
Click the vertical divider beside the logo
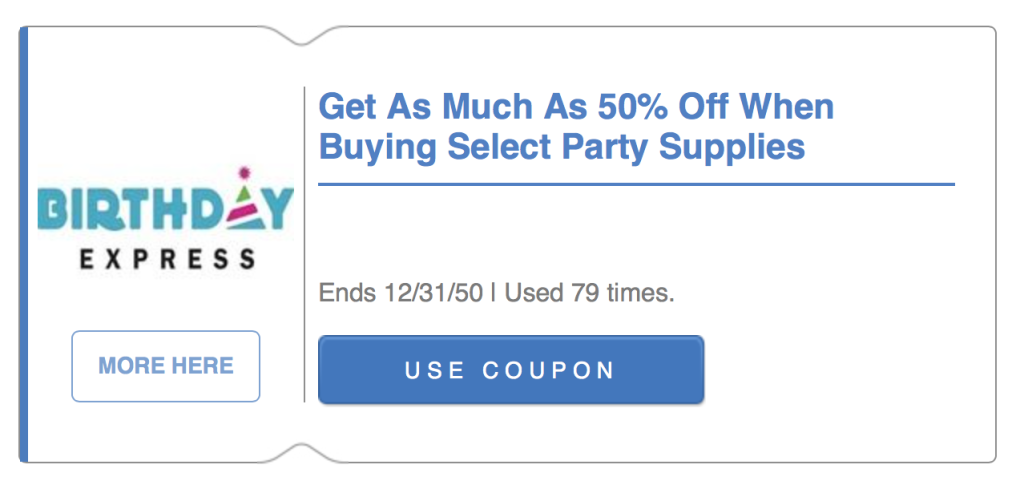(x=304, y=244)
